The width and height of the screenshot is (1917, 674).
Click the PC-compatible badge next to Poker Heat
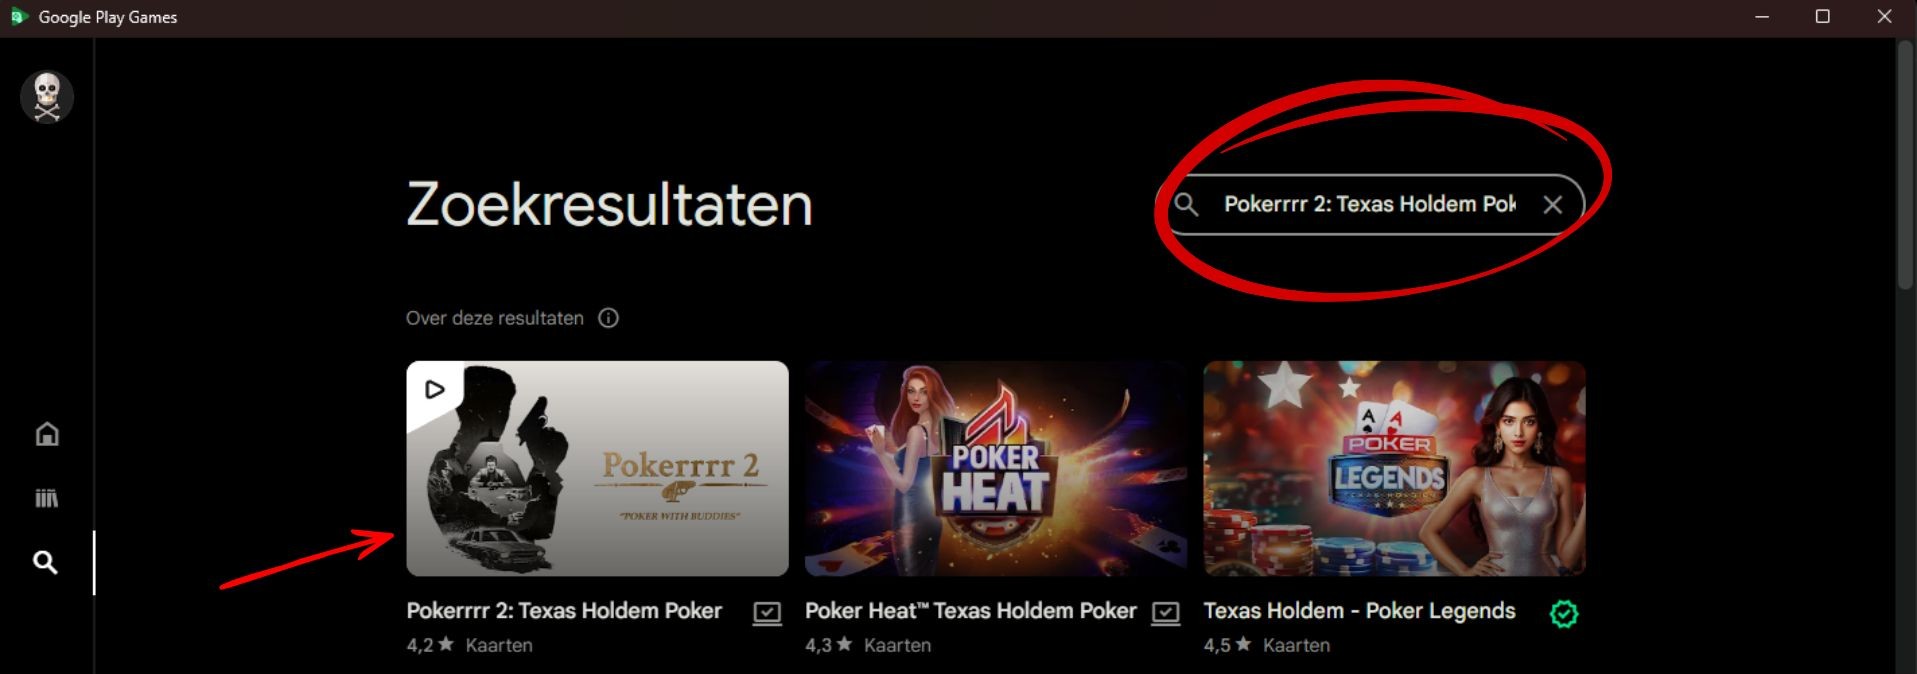[1165, 613]
